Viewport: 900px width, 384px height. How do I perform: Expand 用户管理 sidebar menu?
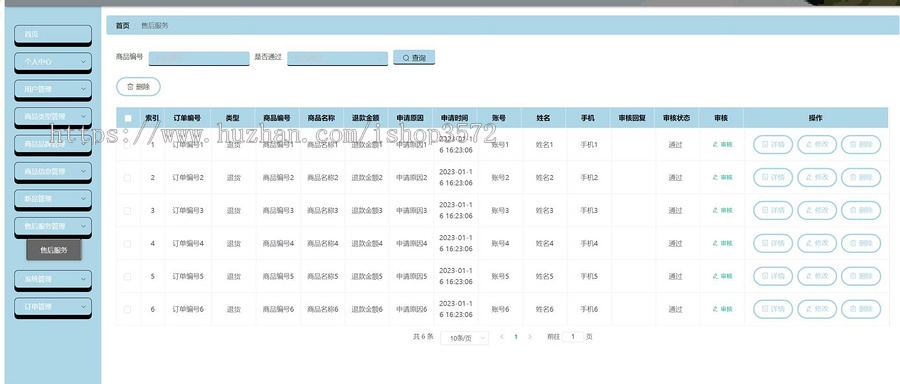pyautogui.click(x=53, y=89)
